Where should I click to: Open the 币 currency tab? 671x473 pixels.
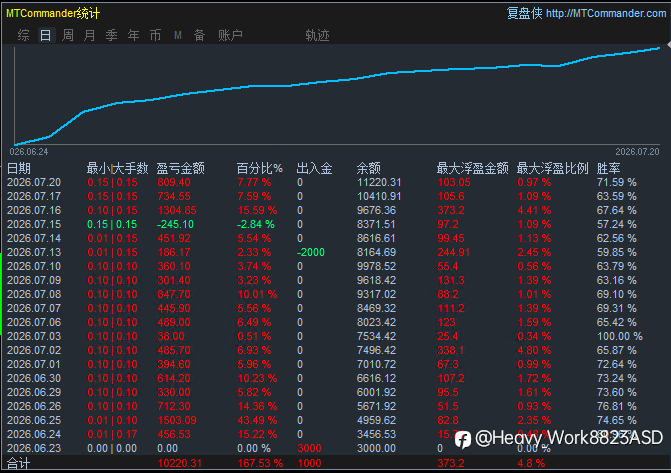coord(155,35)
